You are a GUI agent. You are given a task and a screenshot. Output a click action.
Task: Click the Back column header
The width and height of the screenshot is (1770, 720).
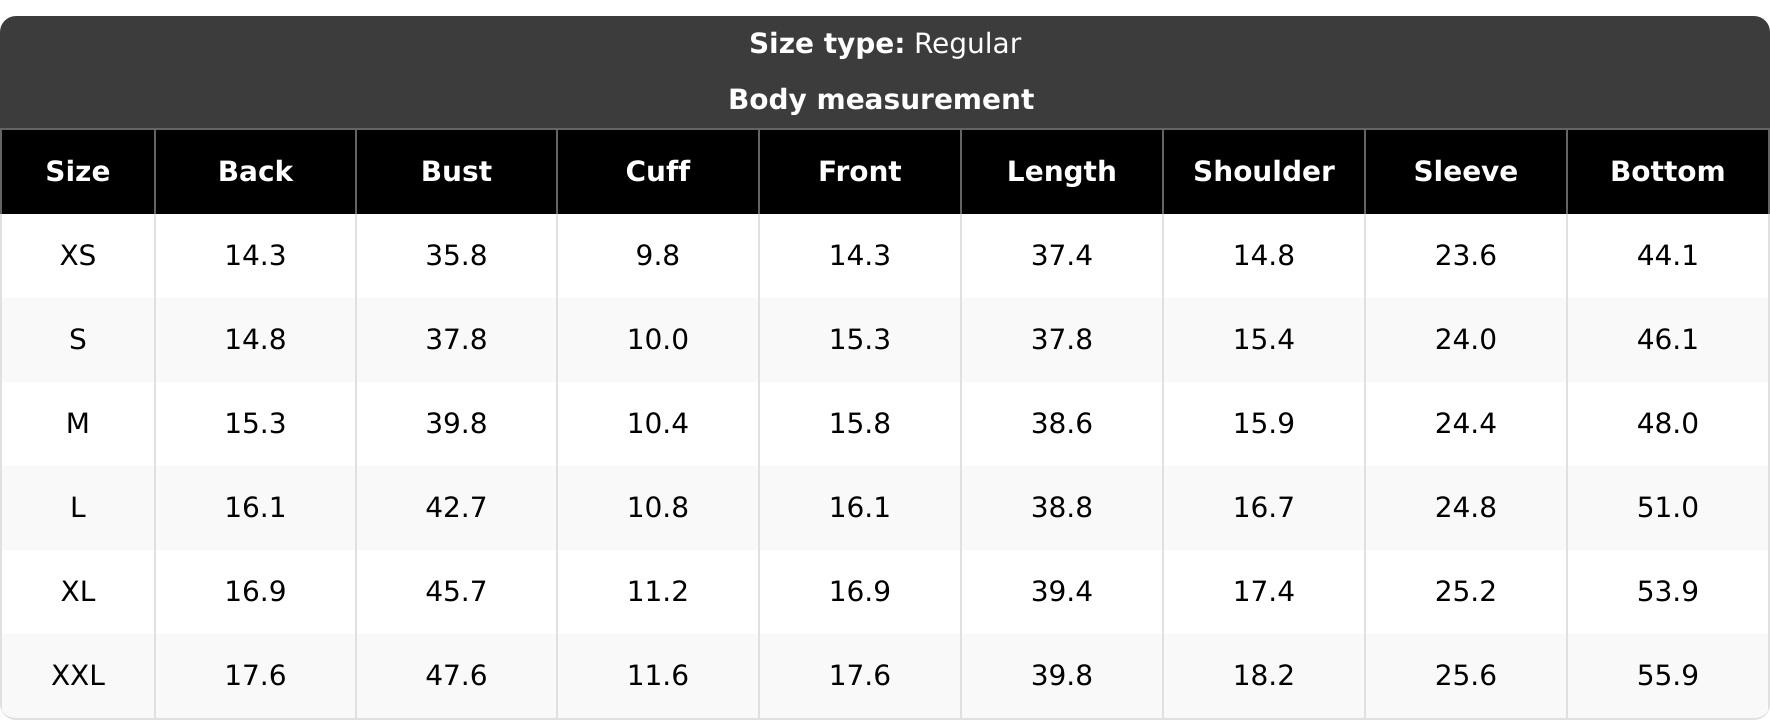(x=255, y=172)
